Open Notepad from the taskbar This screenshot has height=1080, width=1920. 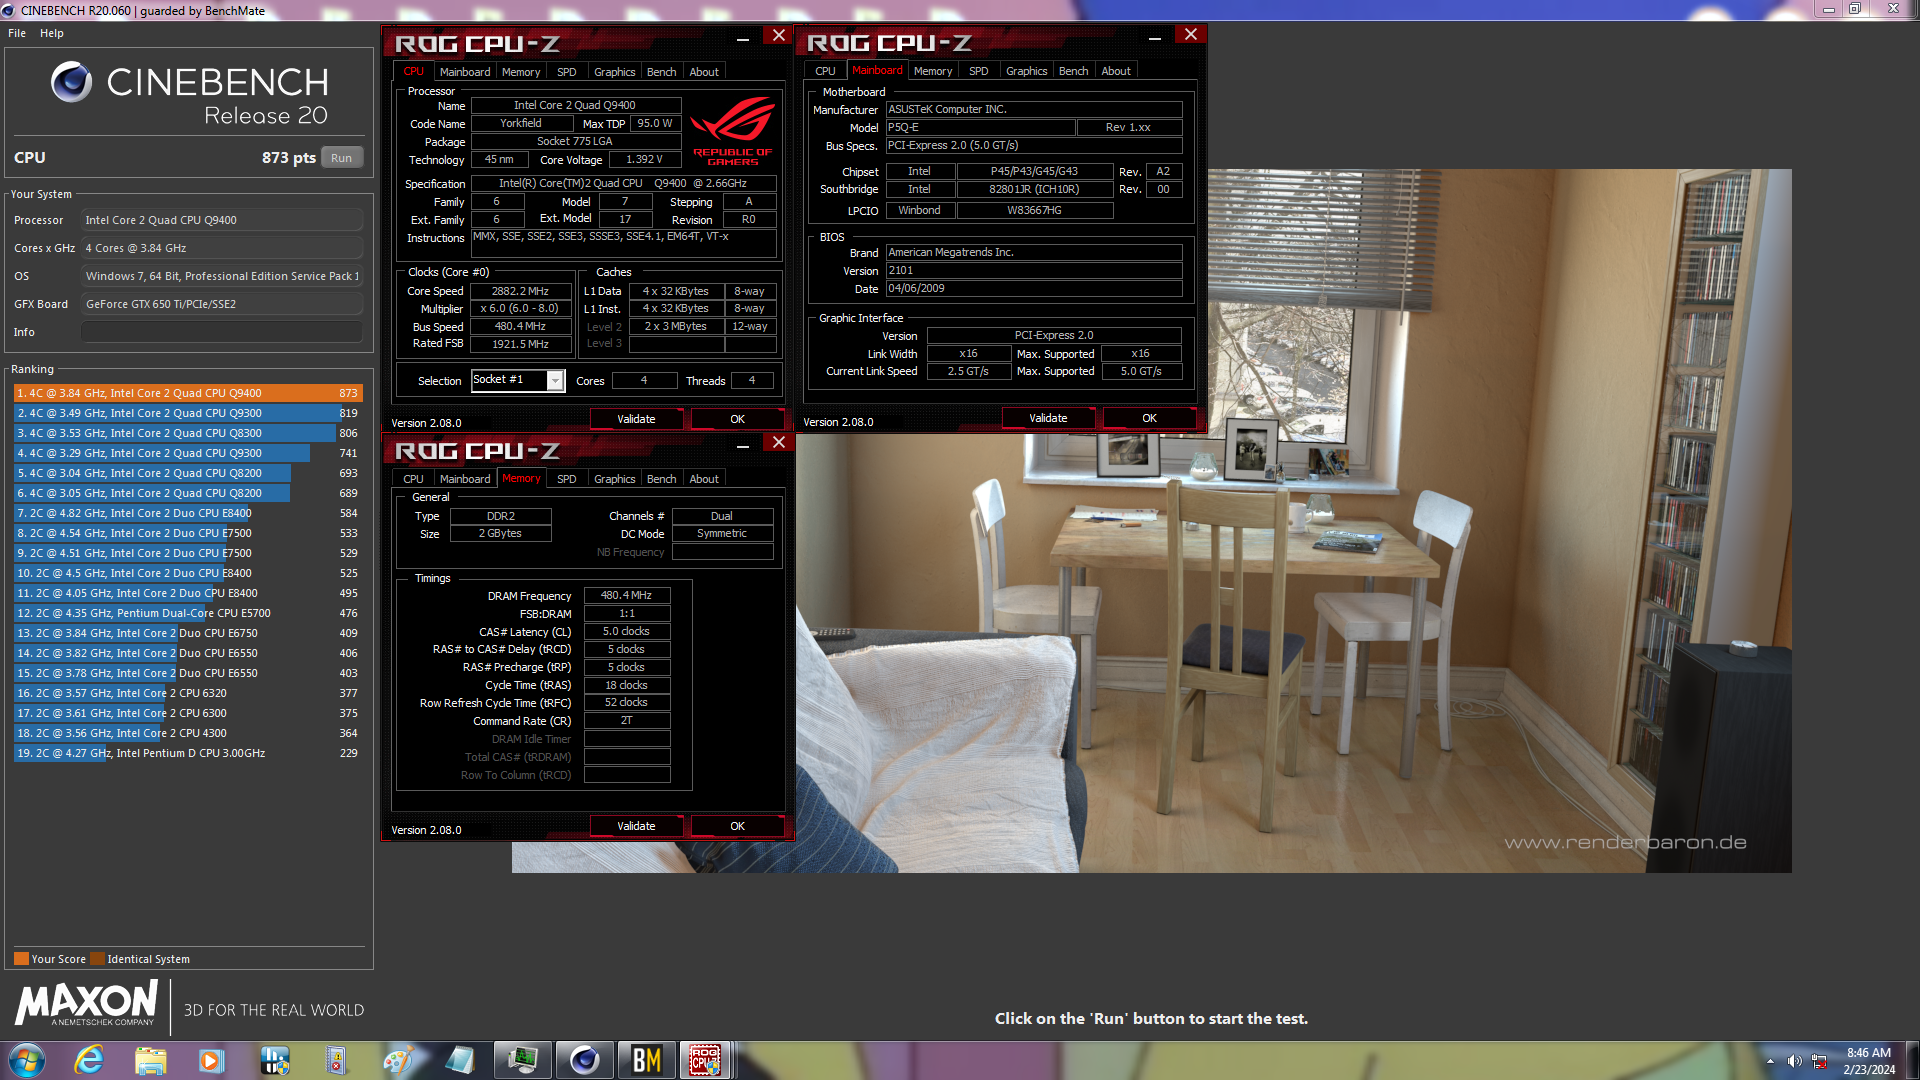(x=460, y=1060)
